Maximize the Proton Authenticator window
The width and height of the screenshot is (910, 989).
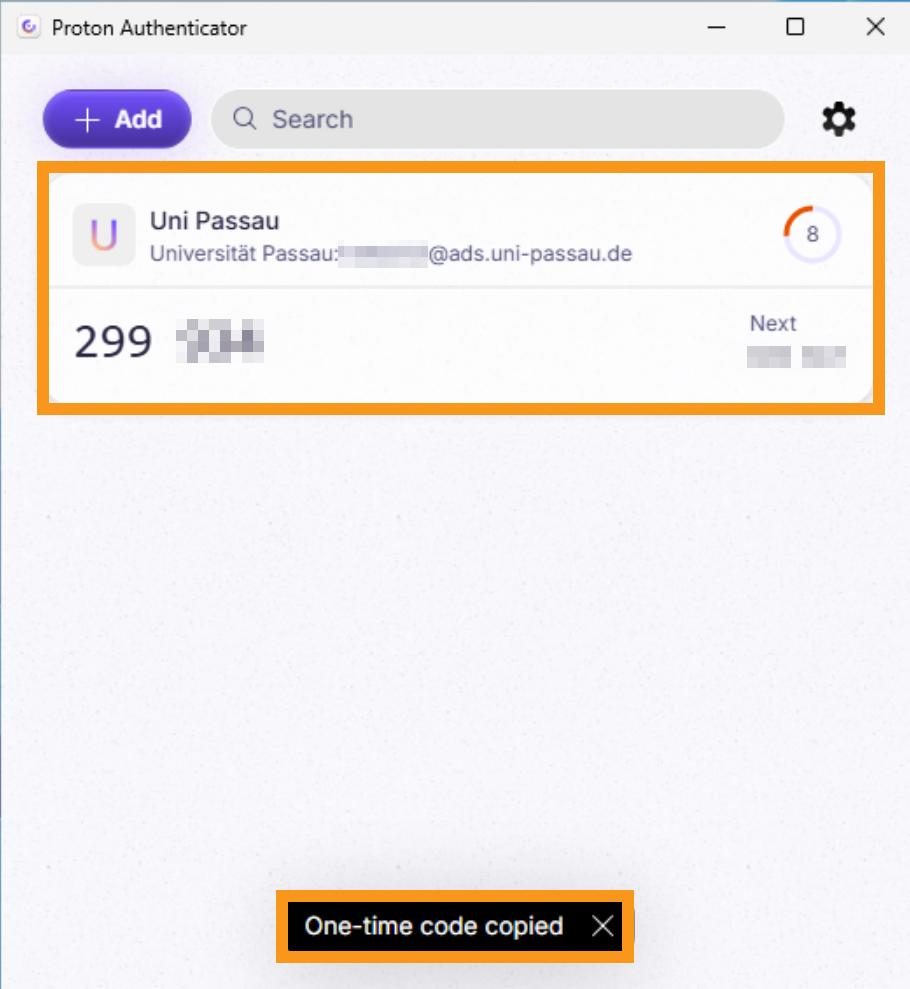coord(795,27)
